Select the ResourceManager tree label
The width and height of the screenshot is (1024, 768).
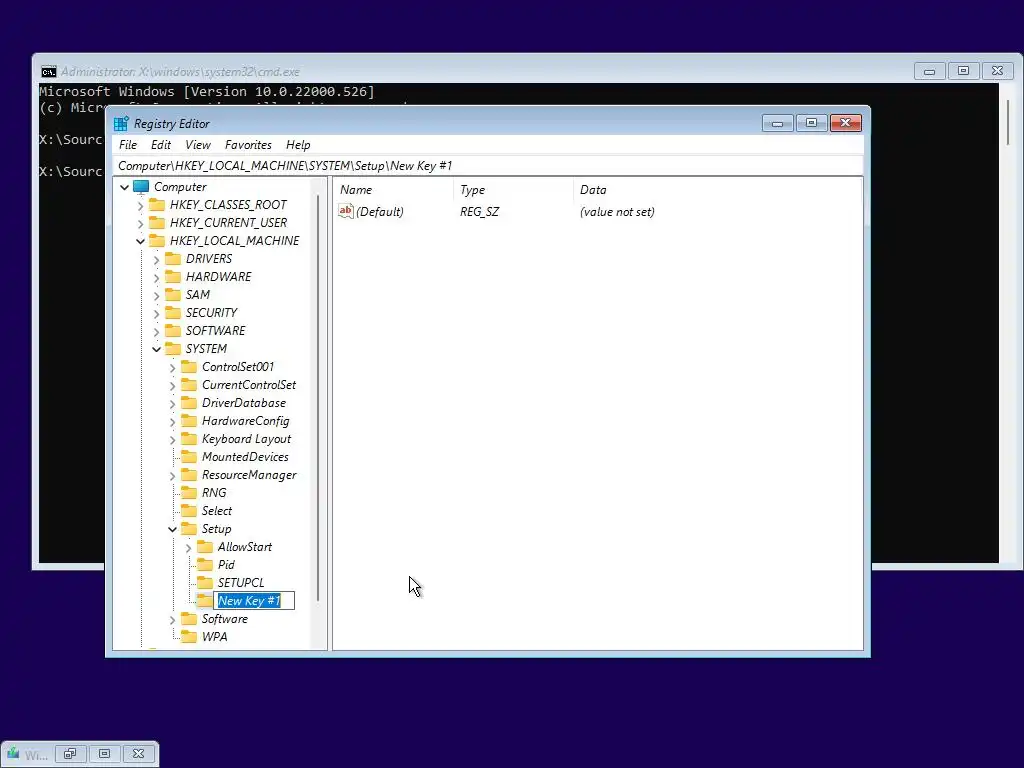coord(249,475)
